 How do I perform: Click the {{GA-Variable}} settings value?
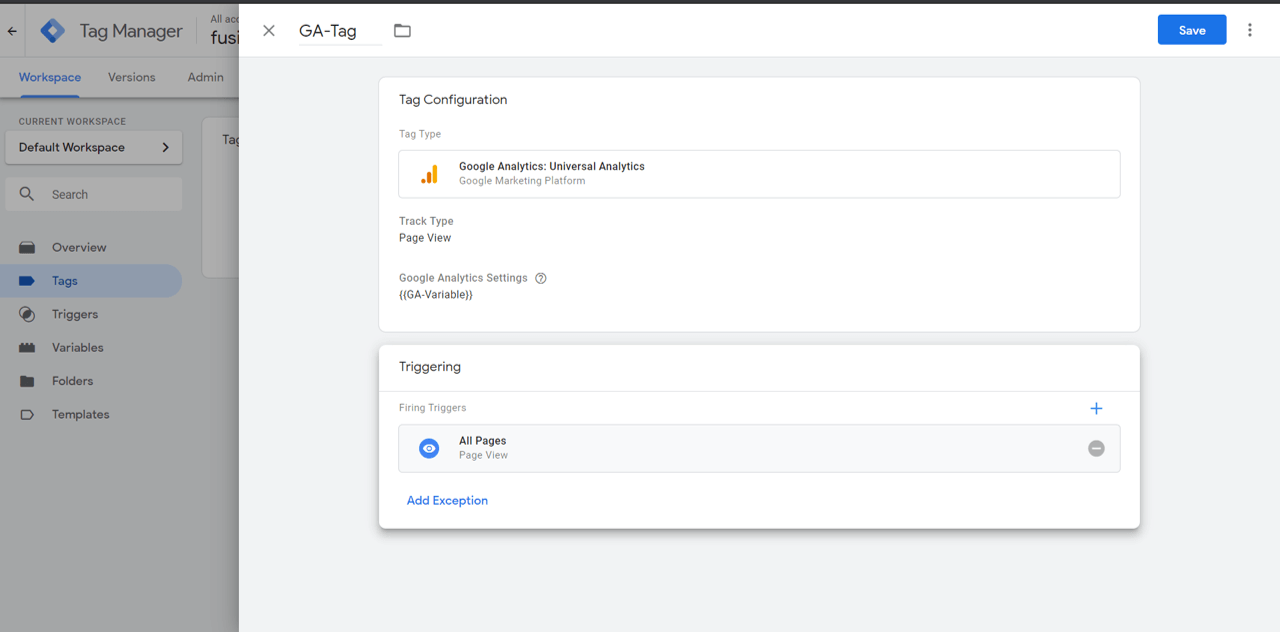point(436,295)
